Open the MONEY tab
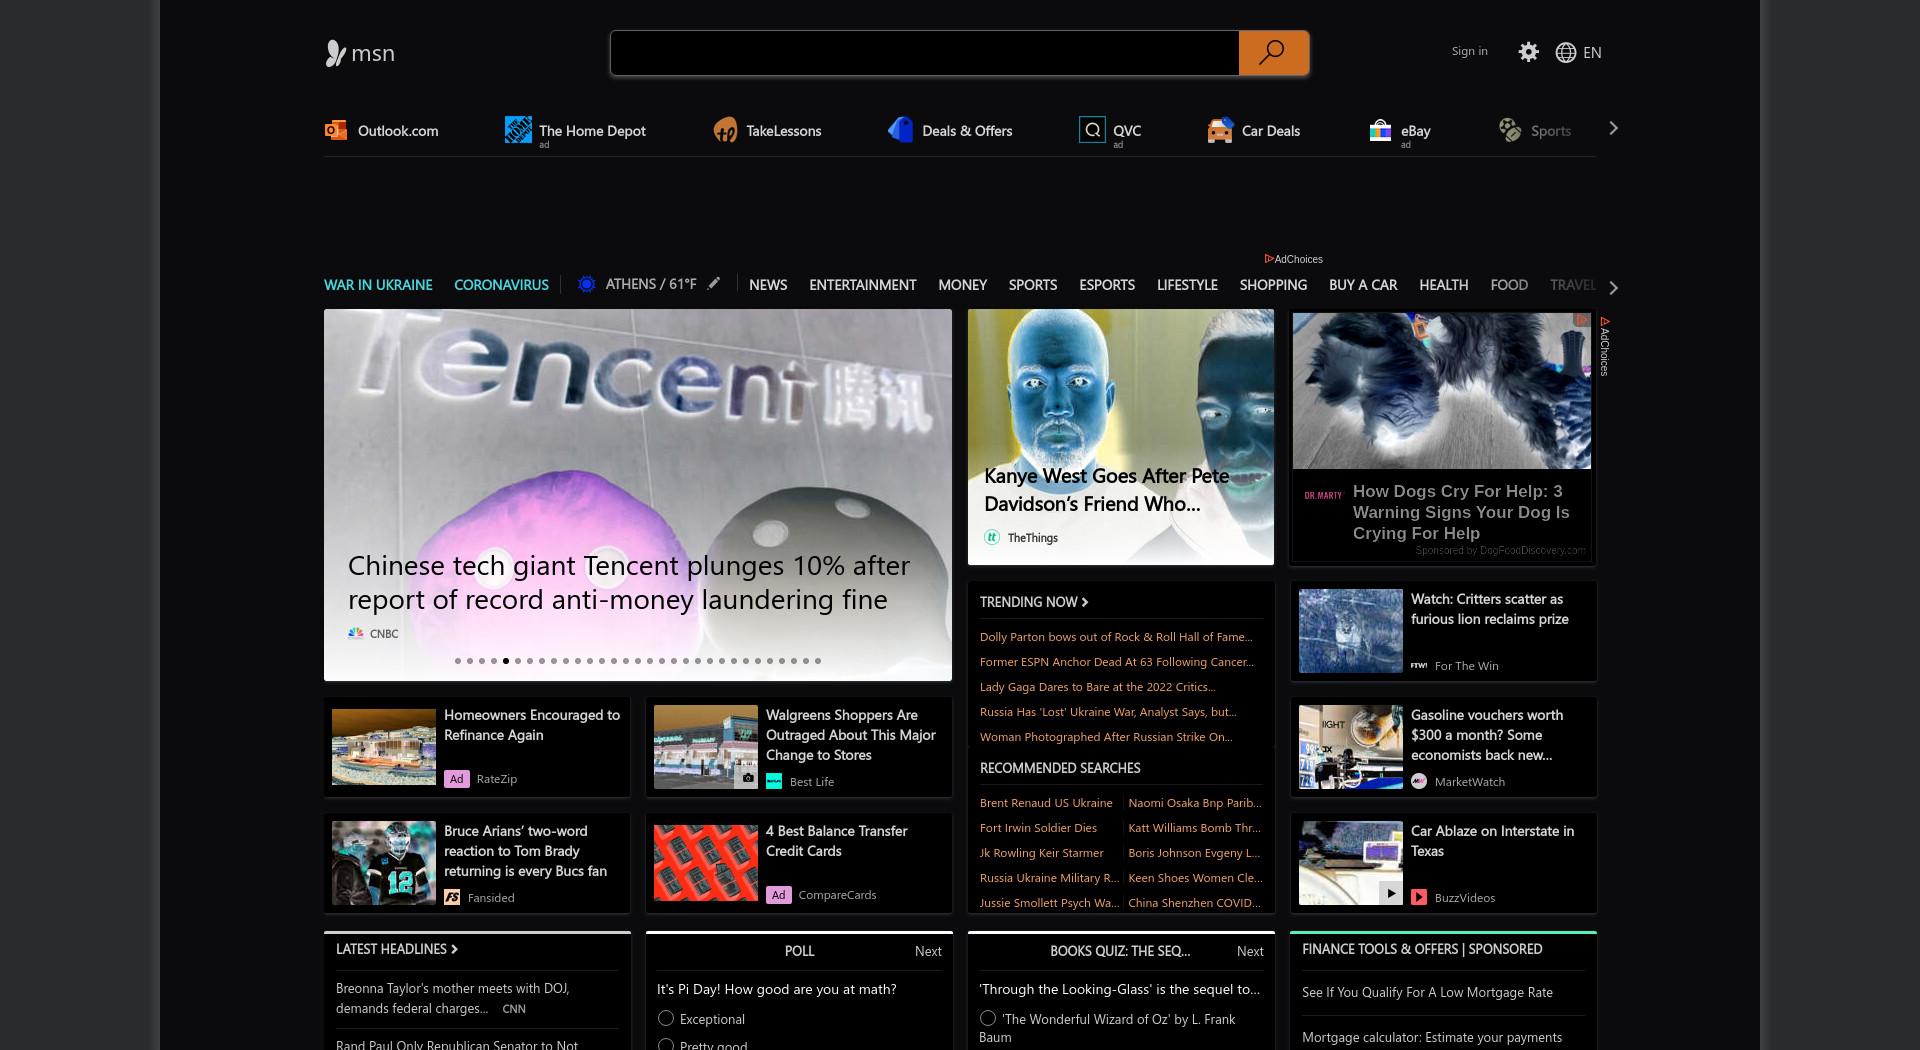The image size is (1920, 1050). pyautogui.click(x=962, y=285)
